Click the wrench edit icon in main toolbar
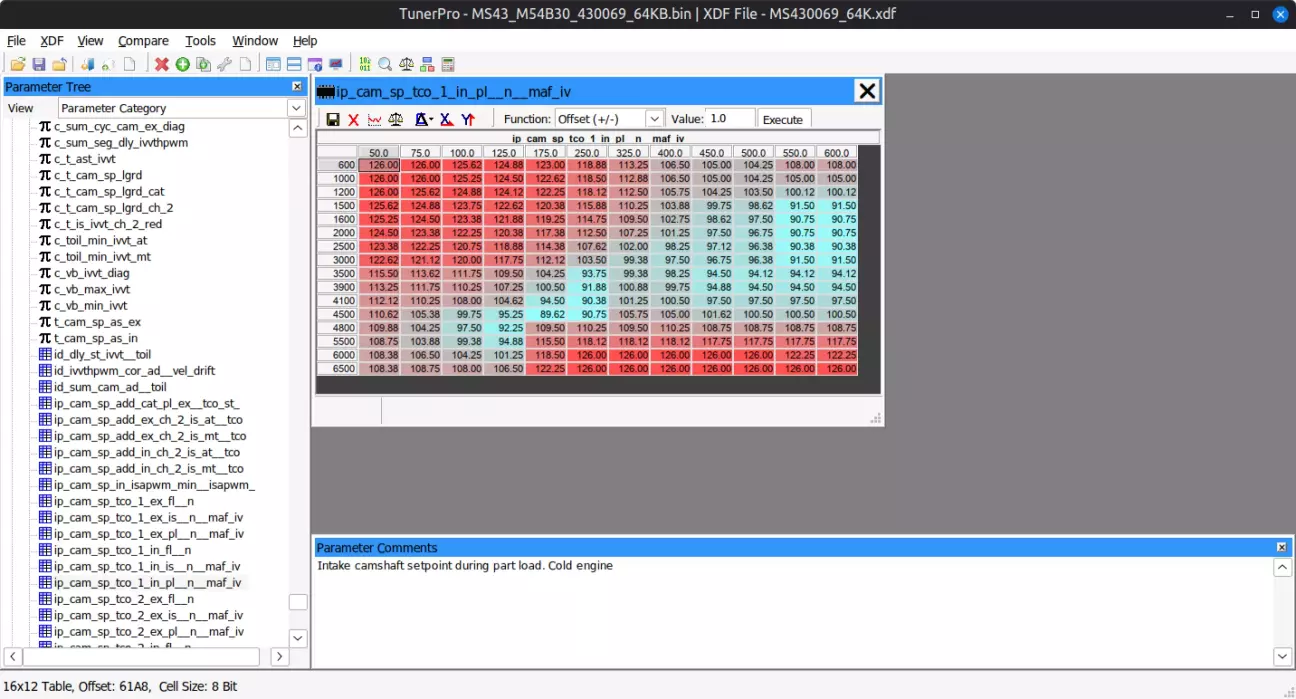The image size is (1296, 699). click(x=225, y=65)
